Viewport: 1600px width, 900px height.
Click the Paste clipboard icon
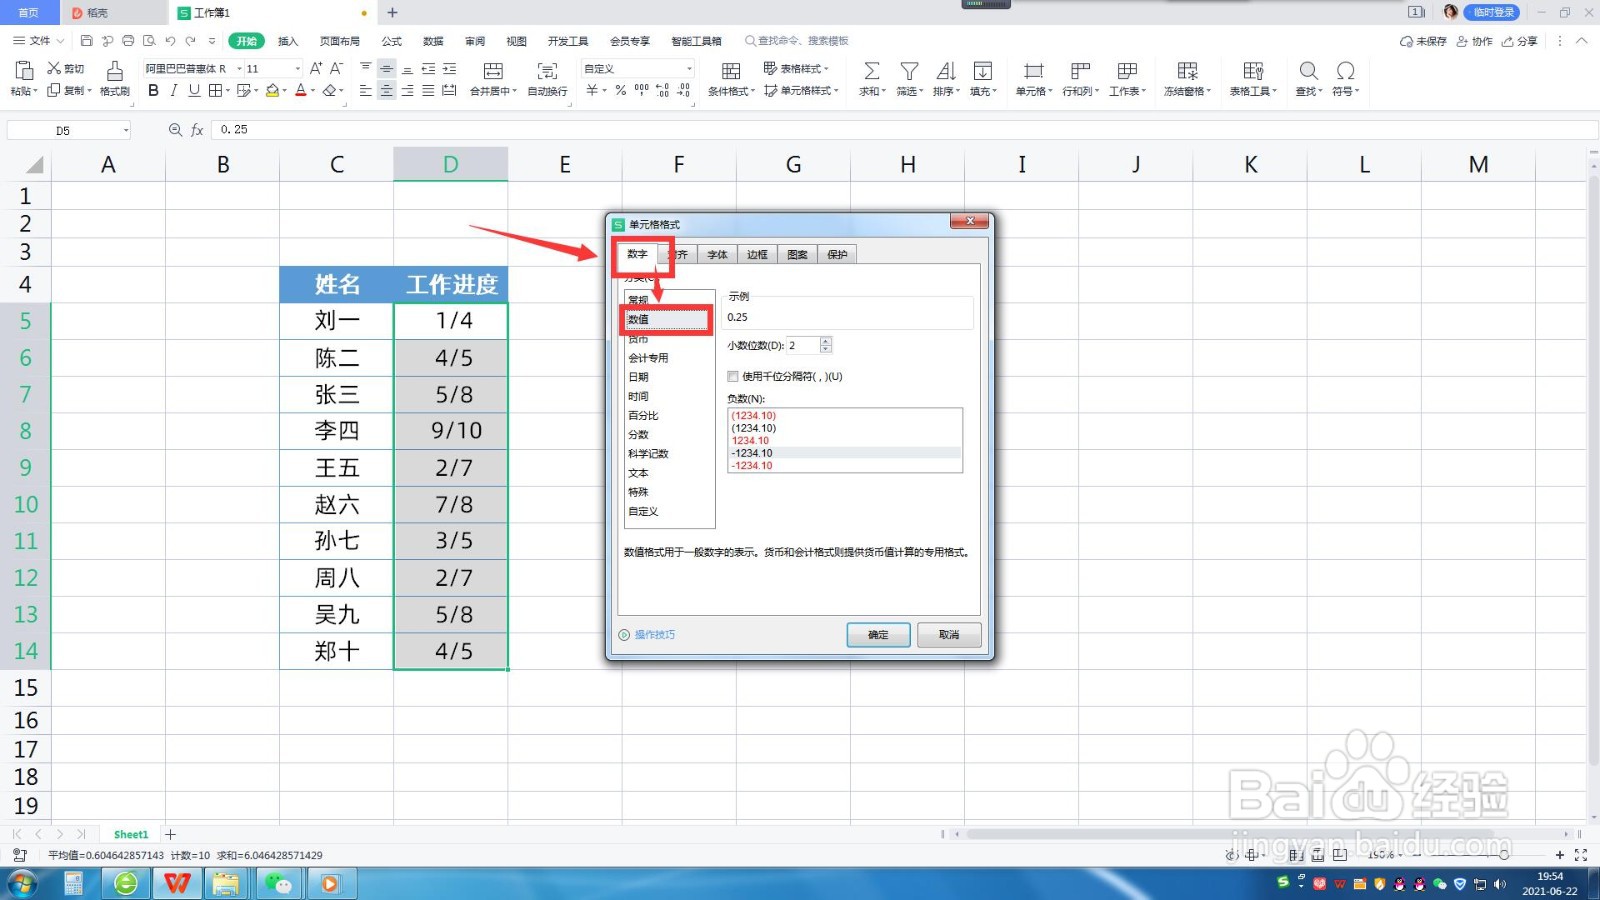click(x=23, y=70)
